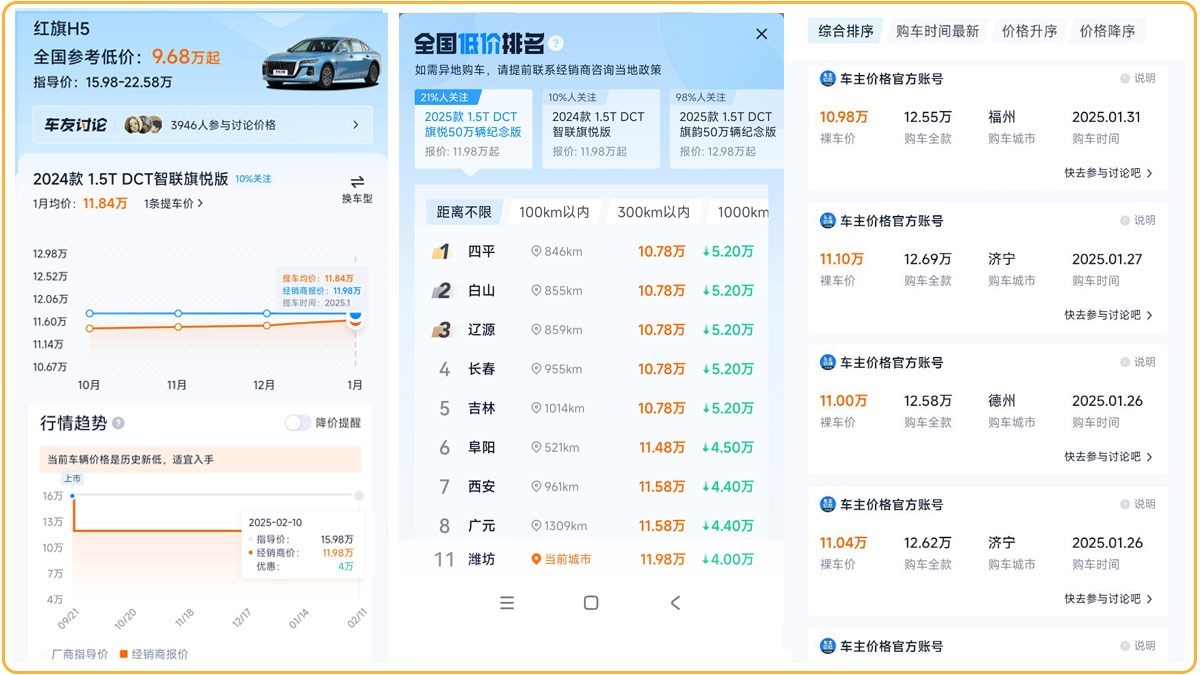Click the help icon beside 全国低价排名
This screenshot has height=675, width=1200.
[556, 43]
